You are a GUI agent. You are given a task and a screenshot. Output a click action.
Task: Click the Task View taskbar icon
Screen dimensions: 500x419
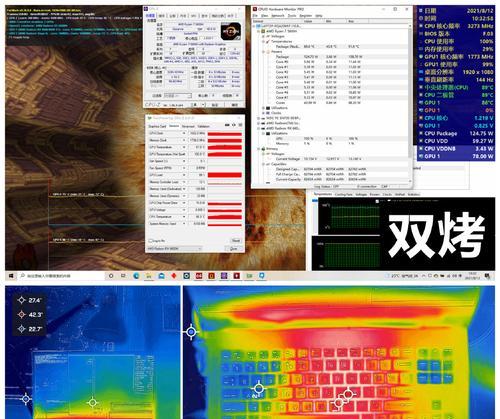click(123, 276)
